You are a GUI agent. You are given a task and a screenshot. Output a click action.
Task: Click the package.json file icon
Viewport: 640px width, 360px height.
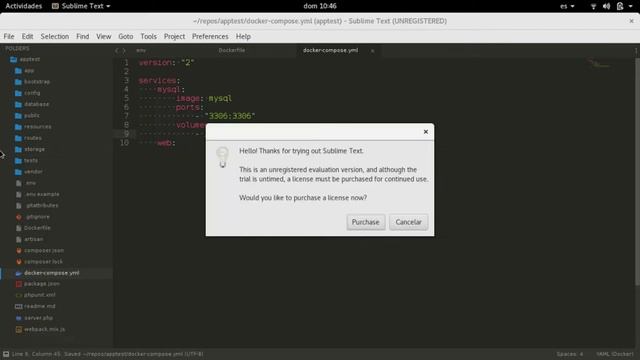point(19,284)
